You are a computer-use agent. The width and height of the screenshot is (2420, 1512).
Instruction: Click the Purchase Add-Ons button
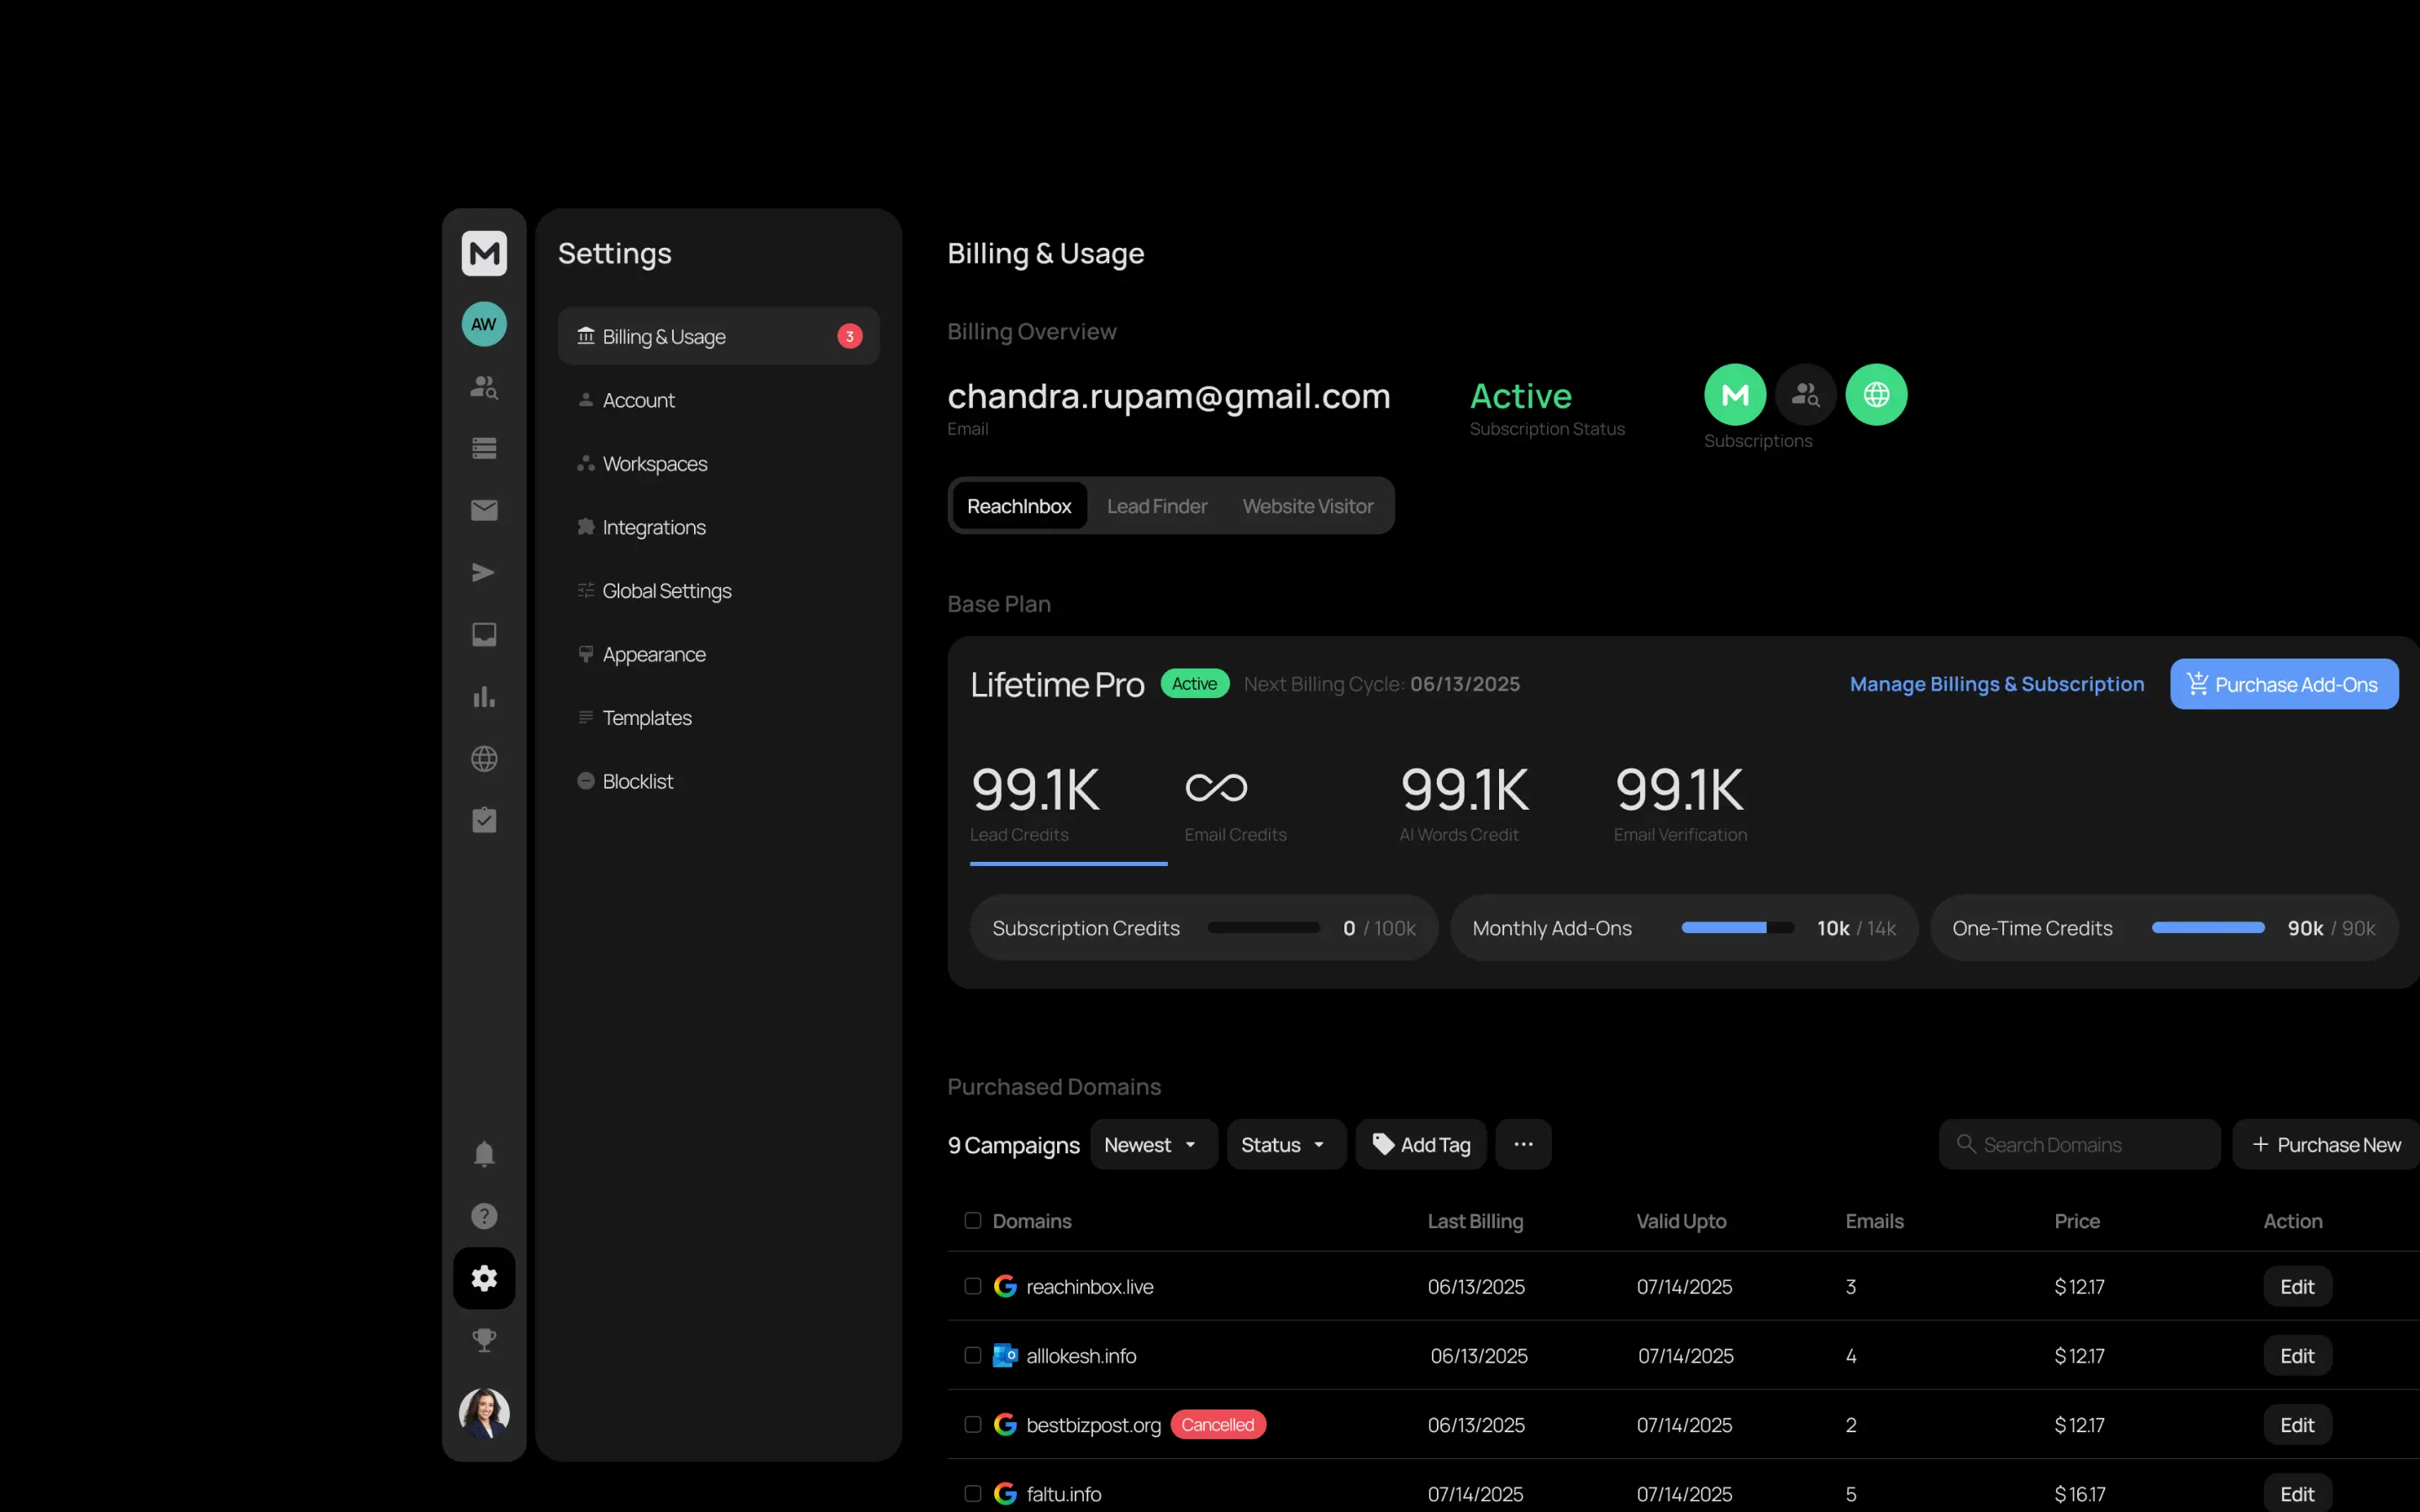click(x=2284, y=684)
